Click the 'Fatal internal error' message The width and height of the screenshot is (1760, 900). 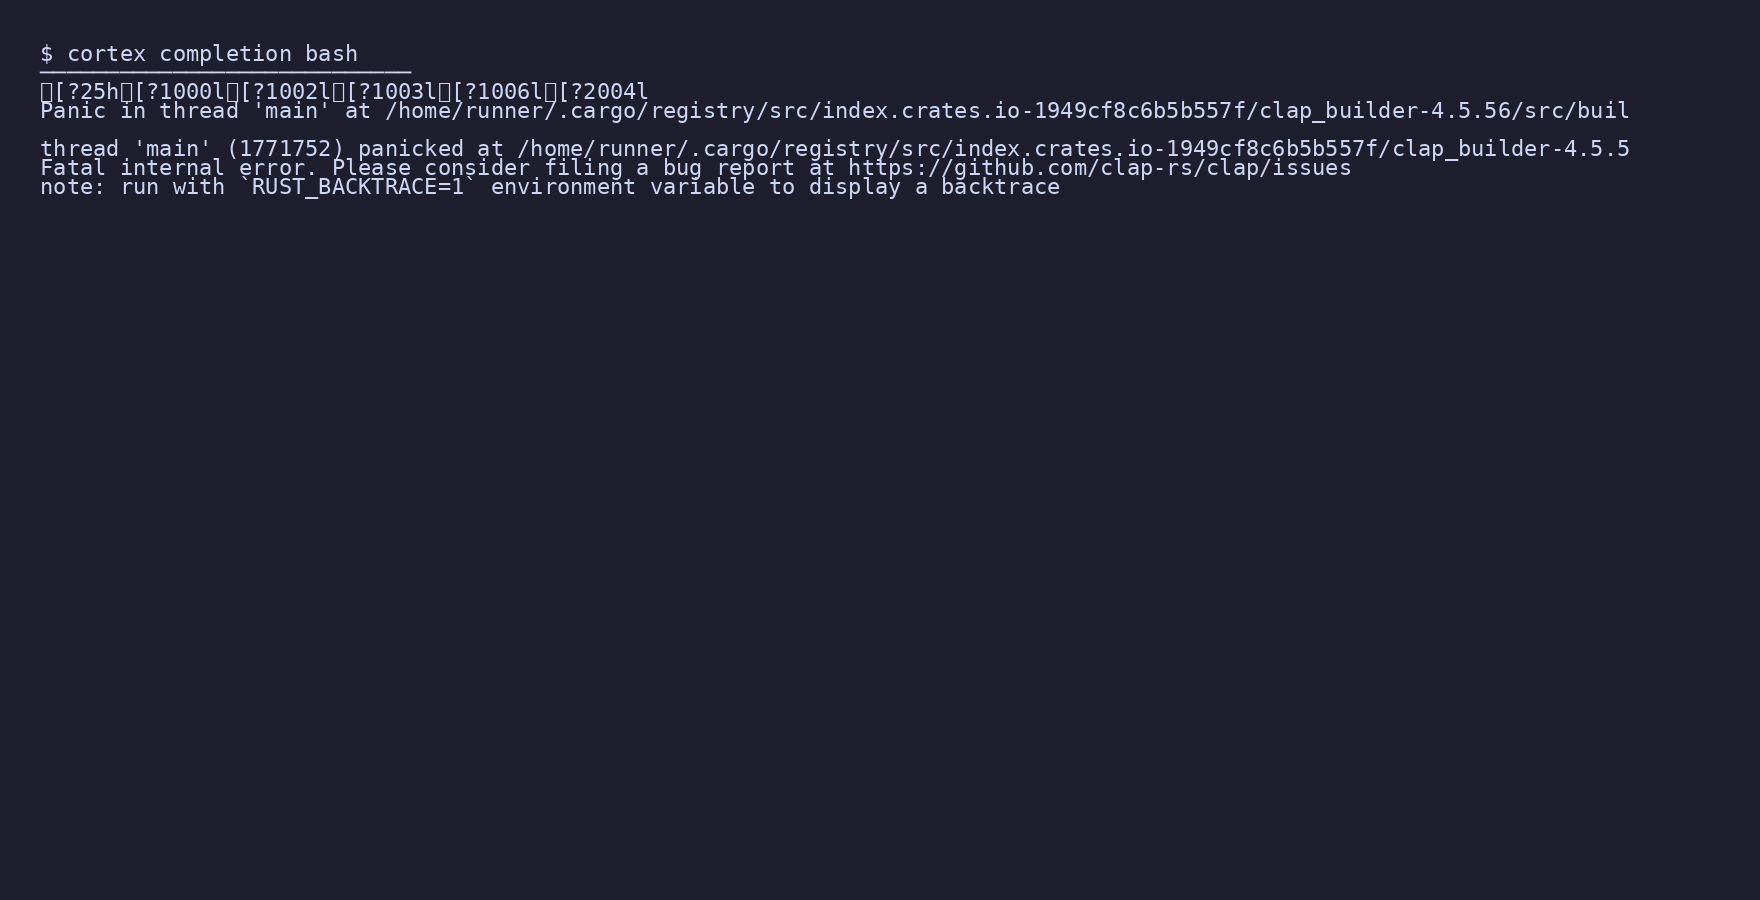coord(178,168)
